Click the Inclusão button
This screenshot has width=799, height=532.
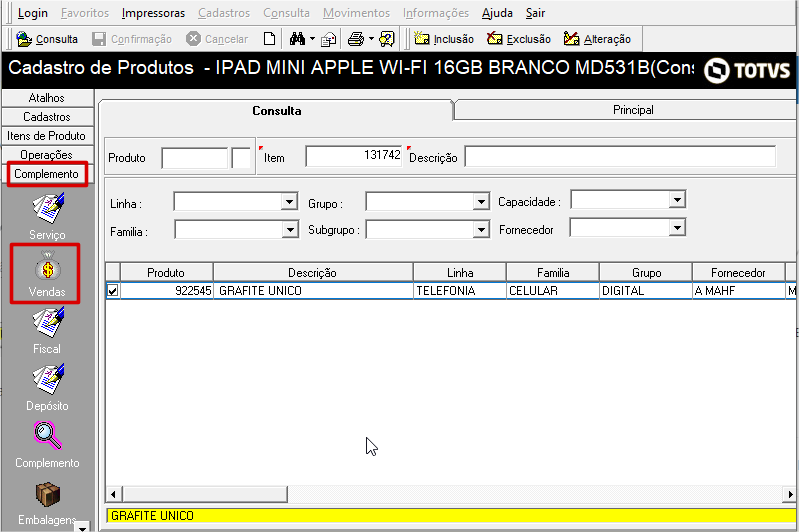444,39
